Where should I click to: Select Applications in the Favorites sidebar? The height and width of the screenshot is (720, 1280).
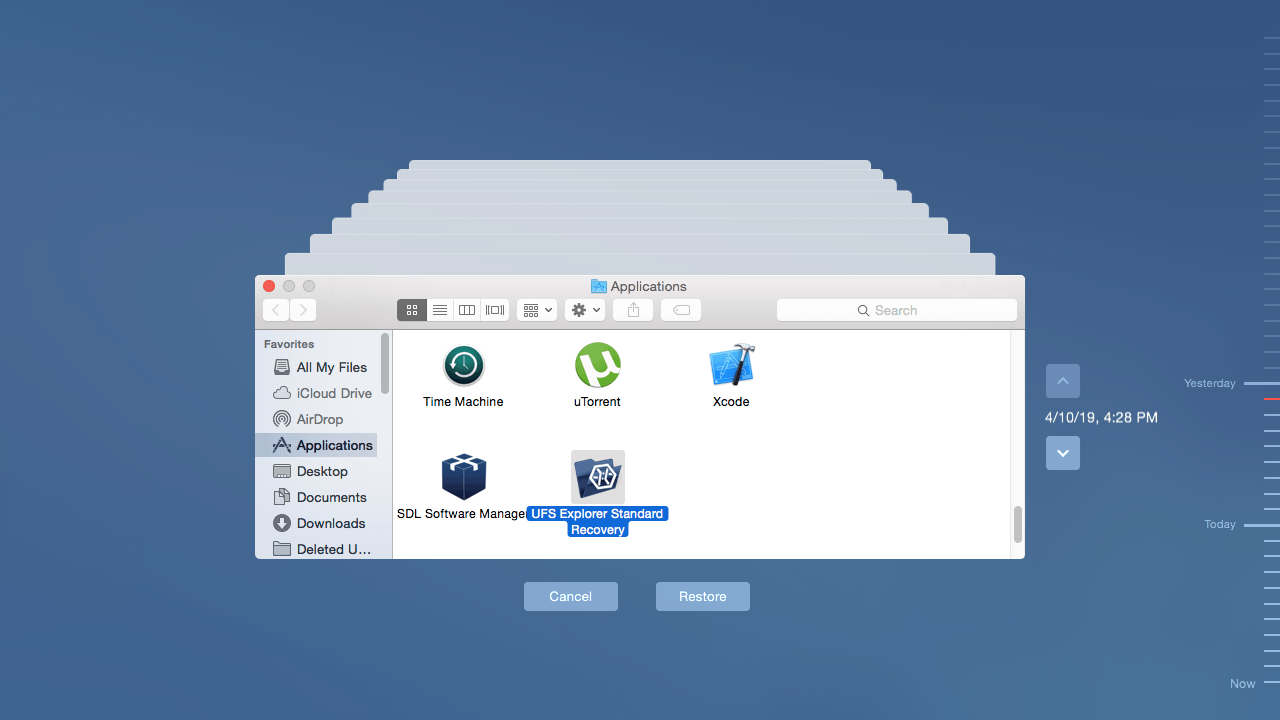[x=332, y=445]
